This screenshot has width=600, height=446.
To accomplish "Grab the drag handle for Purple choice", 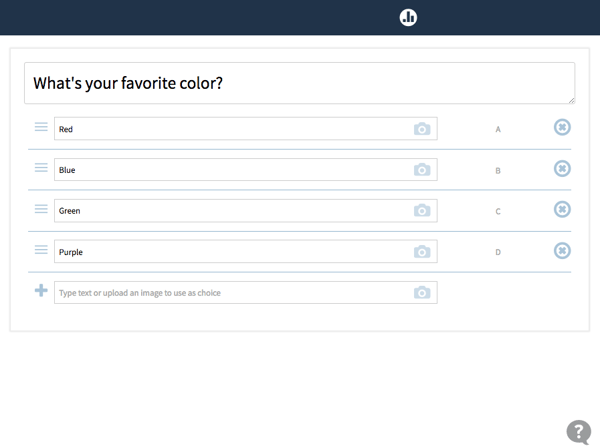I will click(x=41, y=250).
